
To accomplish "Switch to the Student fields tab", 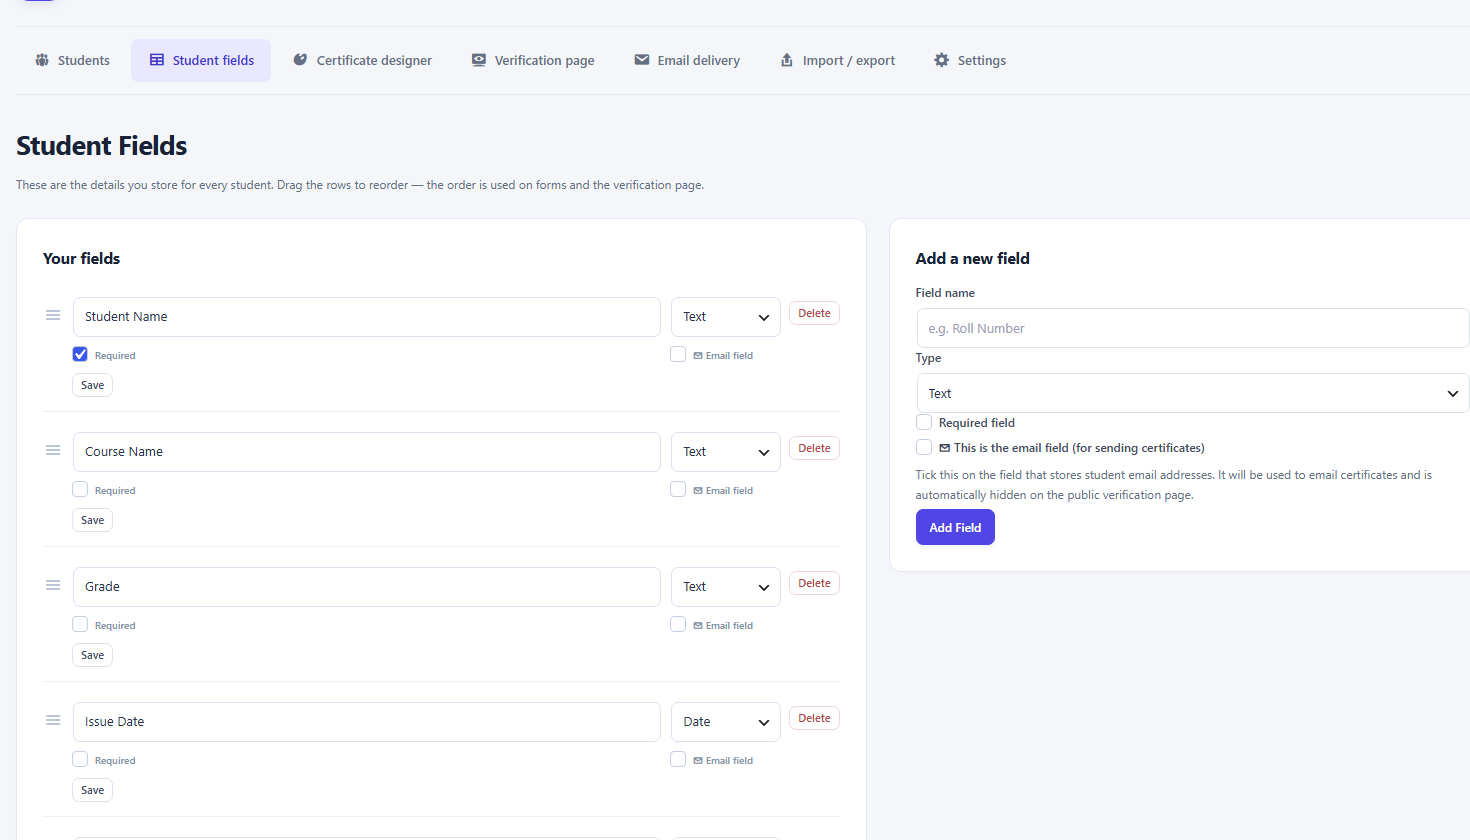I will [x=201, y=60].
